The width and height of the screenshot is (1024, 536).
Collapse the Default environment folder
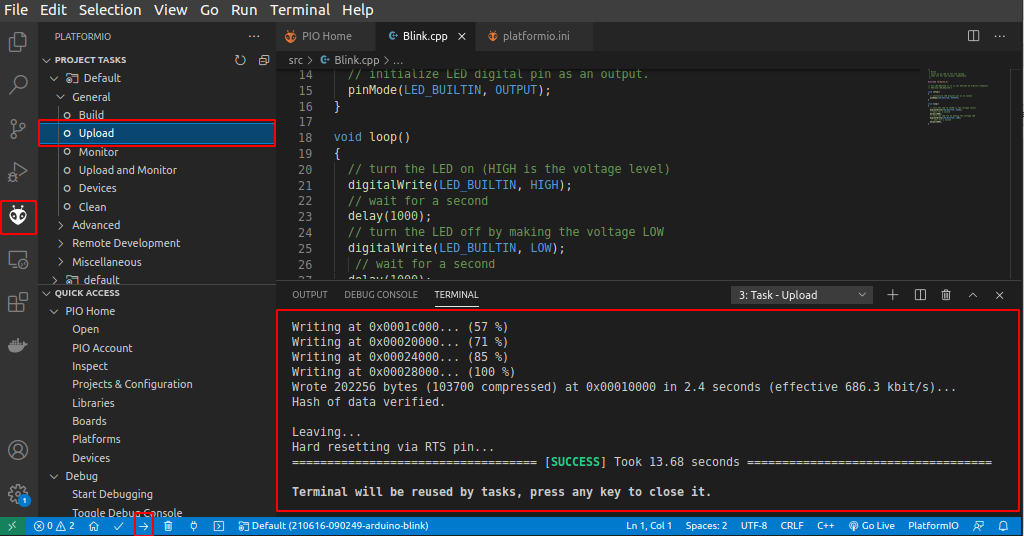click(54, 78)
